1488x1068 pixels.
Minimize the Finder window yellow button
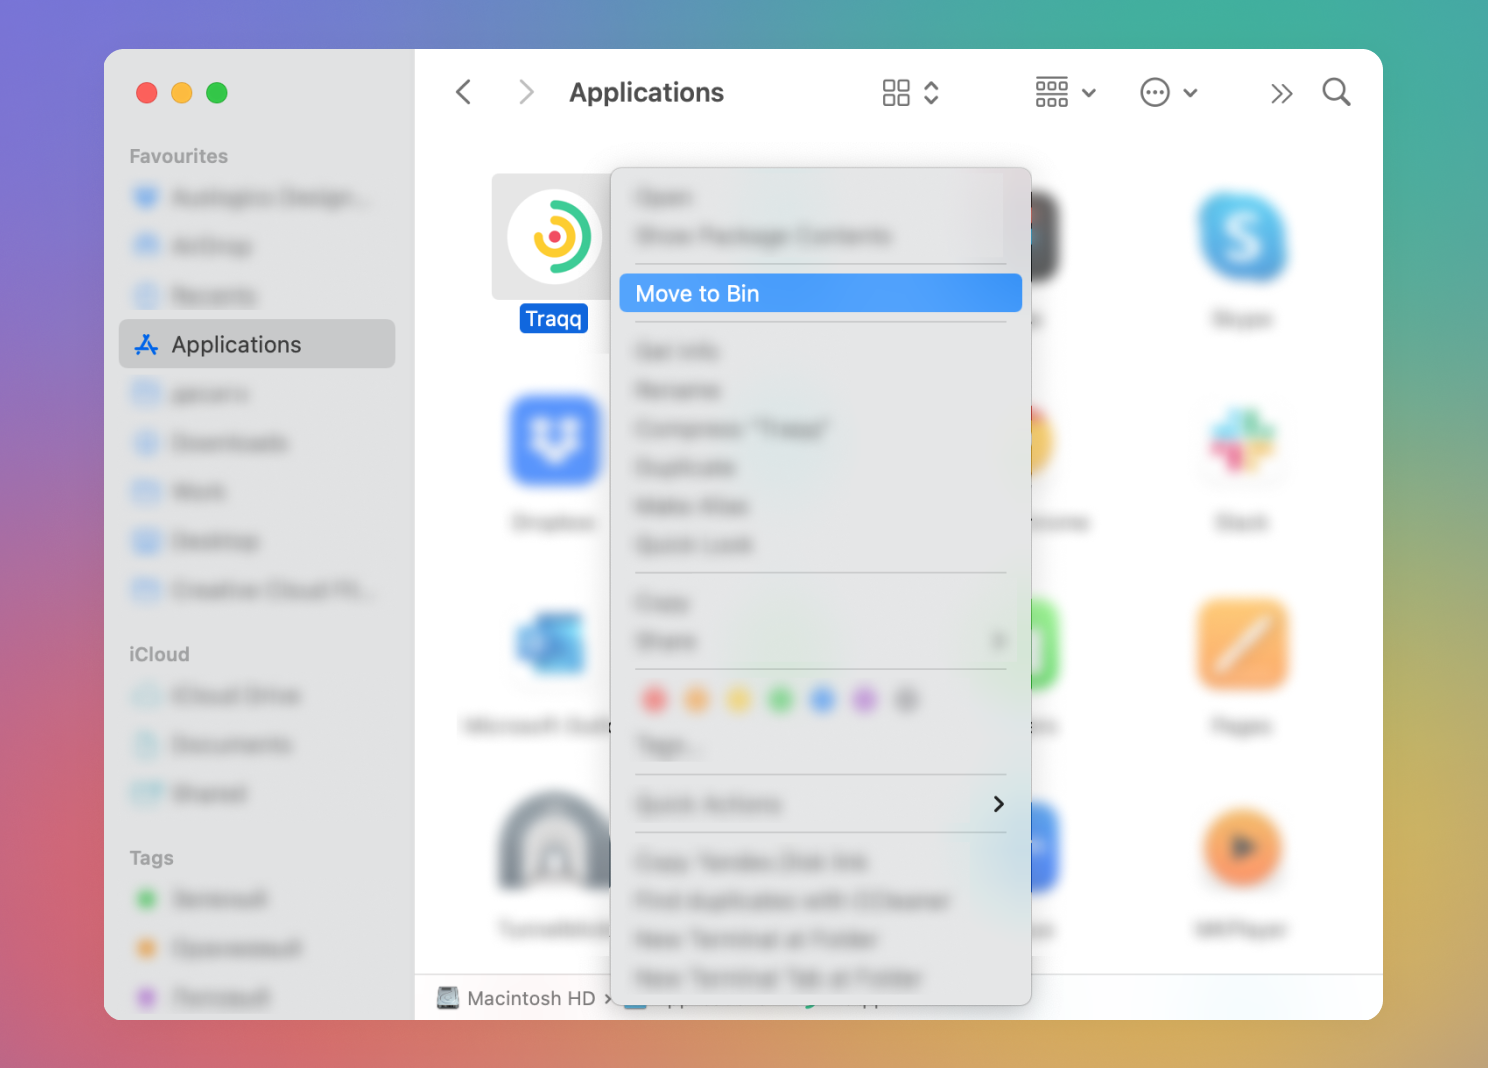[x=182, y=93]
